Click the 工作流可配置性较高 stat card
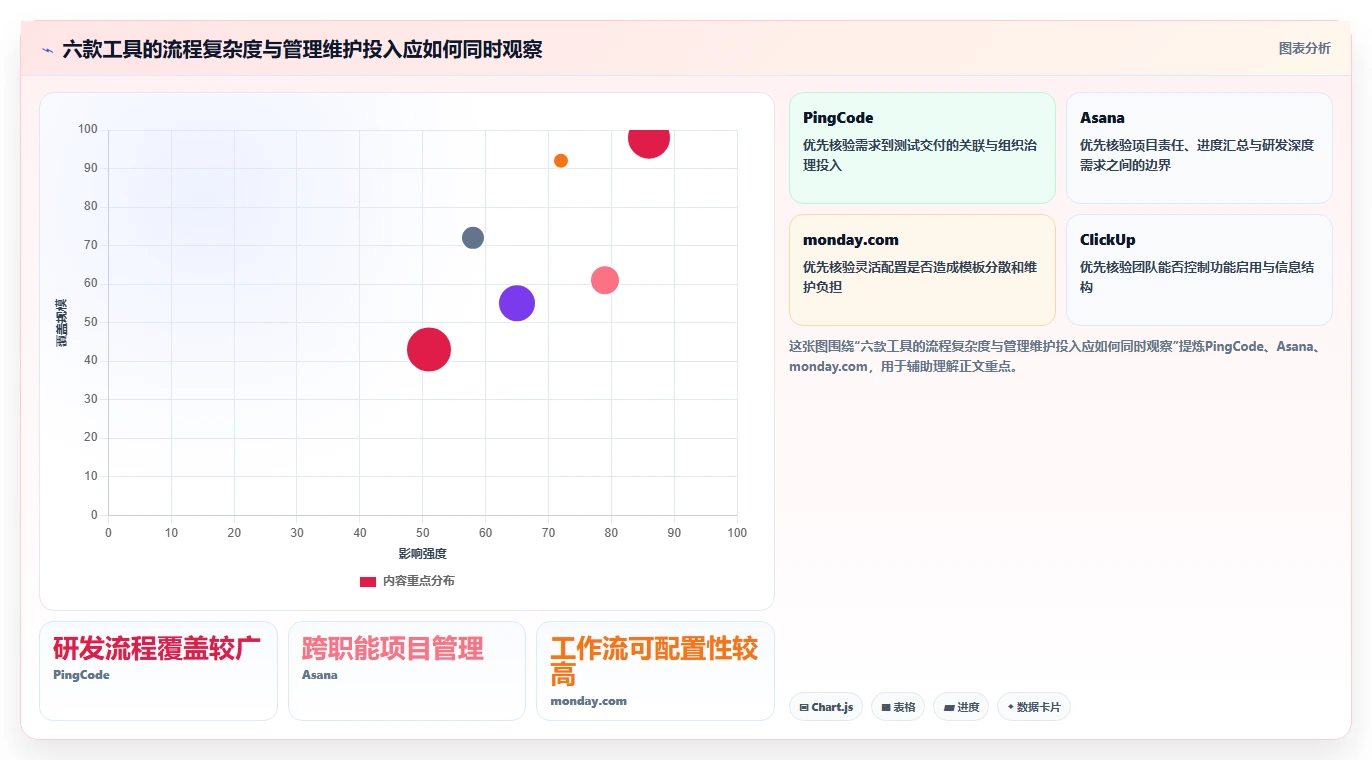The height and width of the screenshot is (760, 1372). pos(655,671)
